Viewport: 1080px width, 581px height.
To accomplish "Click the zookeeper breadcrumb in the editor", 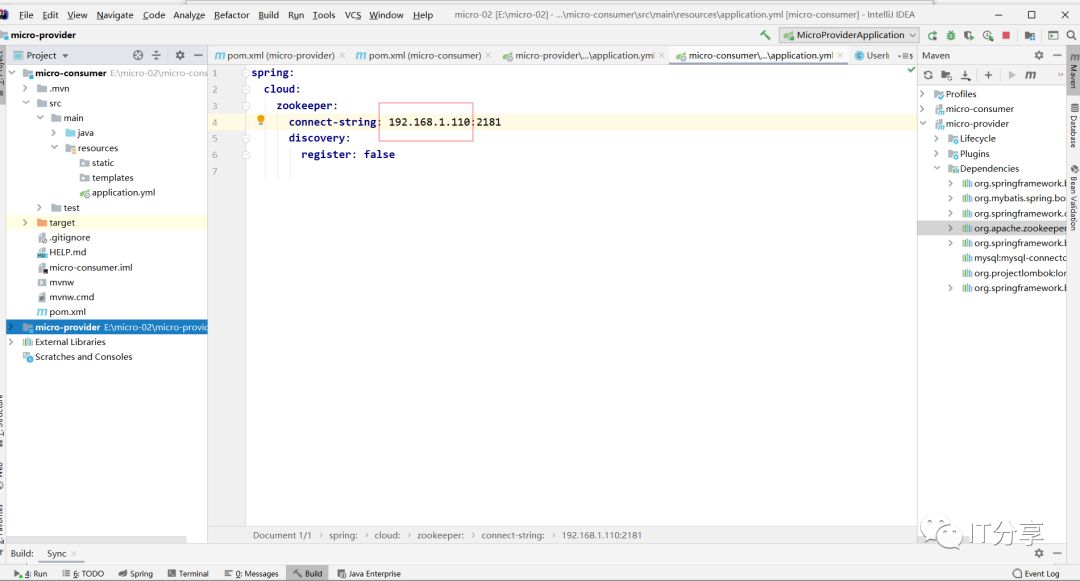I will pos(440,535).
